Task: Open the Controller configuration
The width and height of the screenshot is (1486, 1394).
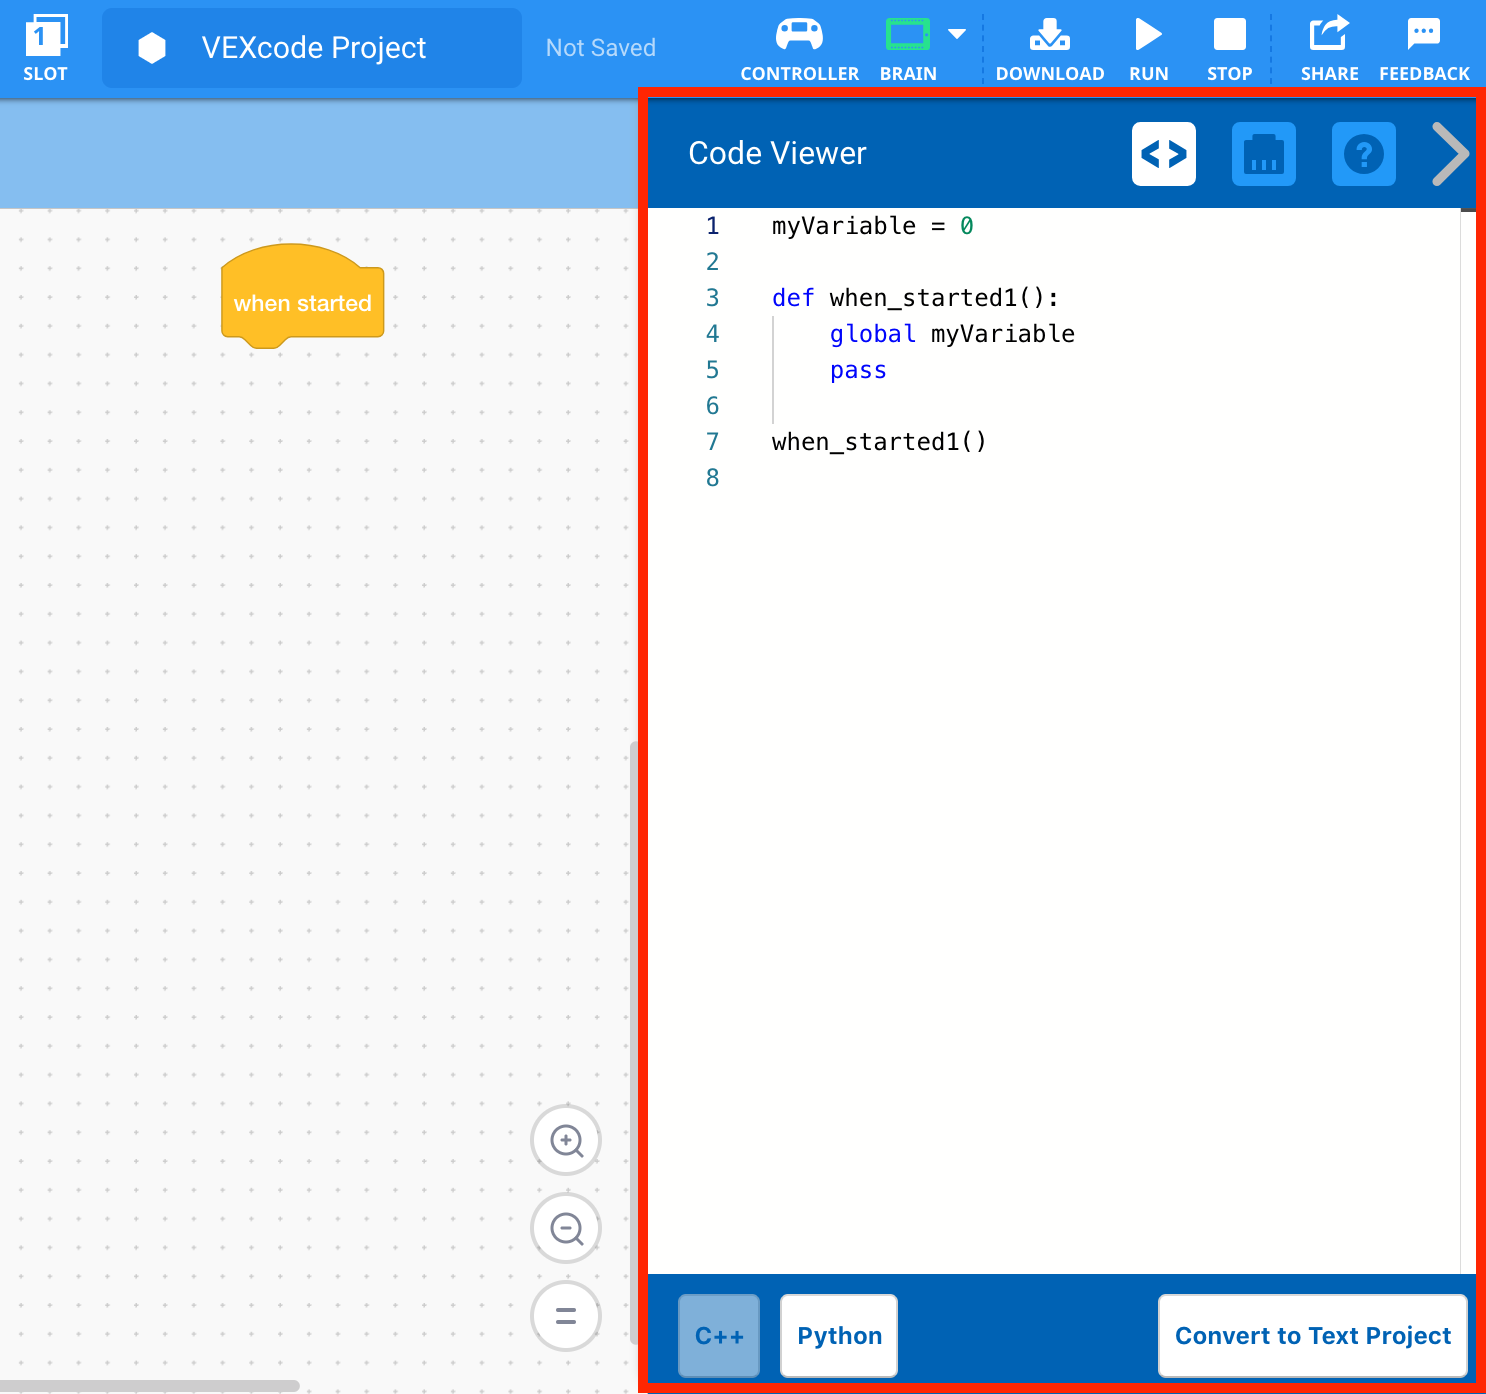Action: (799, 43)
